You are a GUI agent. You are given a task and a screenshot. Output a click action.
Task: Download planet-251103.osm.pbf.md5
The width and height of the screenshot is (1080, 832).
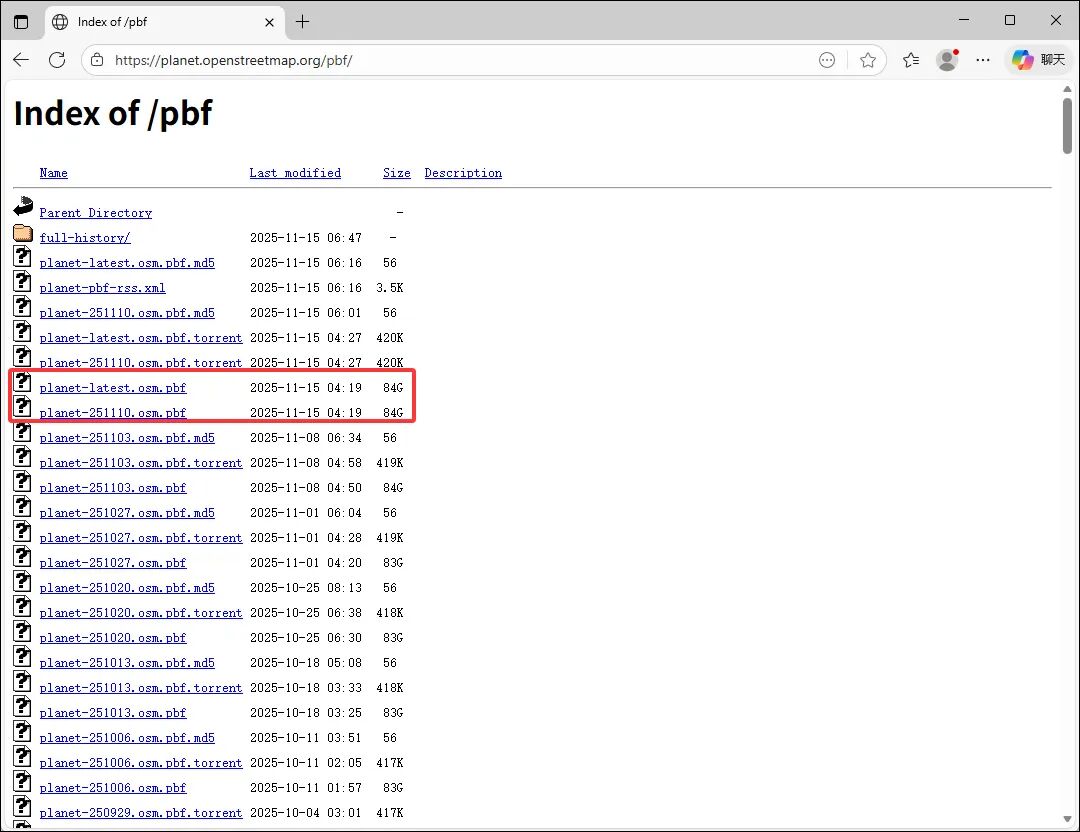(x=127, y=438)
